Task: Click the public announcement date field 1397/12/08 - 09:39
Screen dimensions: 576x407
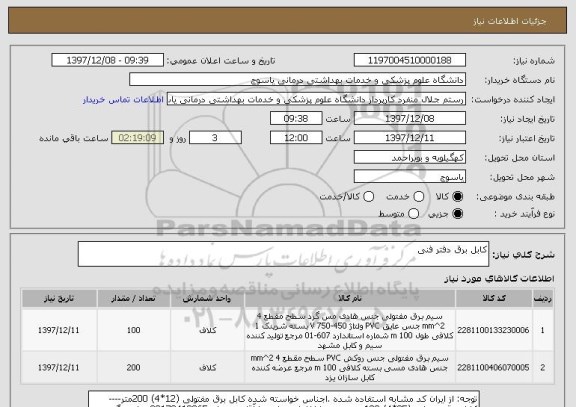Action: point(108,60)
